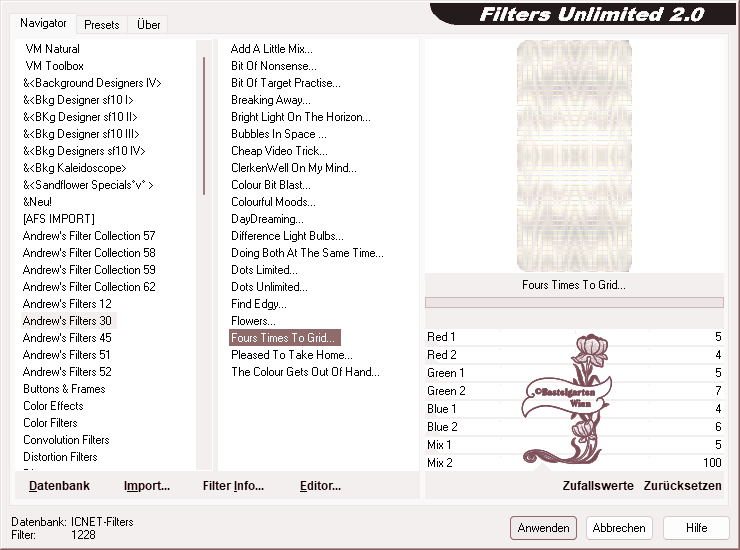This screenshot has height=550, width=740.
Task: Switch to the Navigator tab
Action: pos(43,23)
